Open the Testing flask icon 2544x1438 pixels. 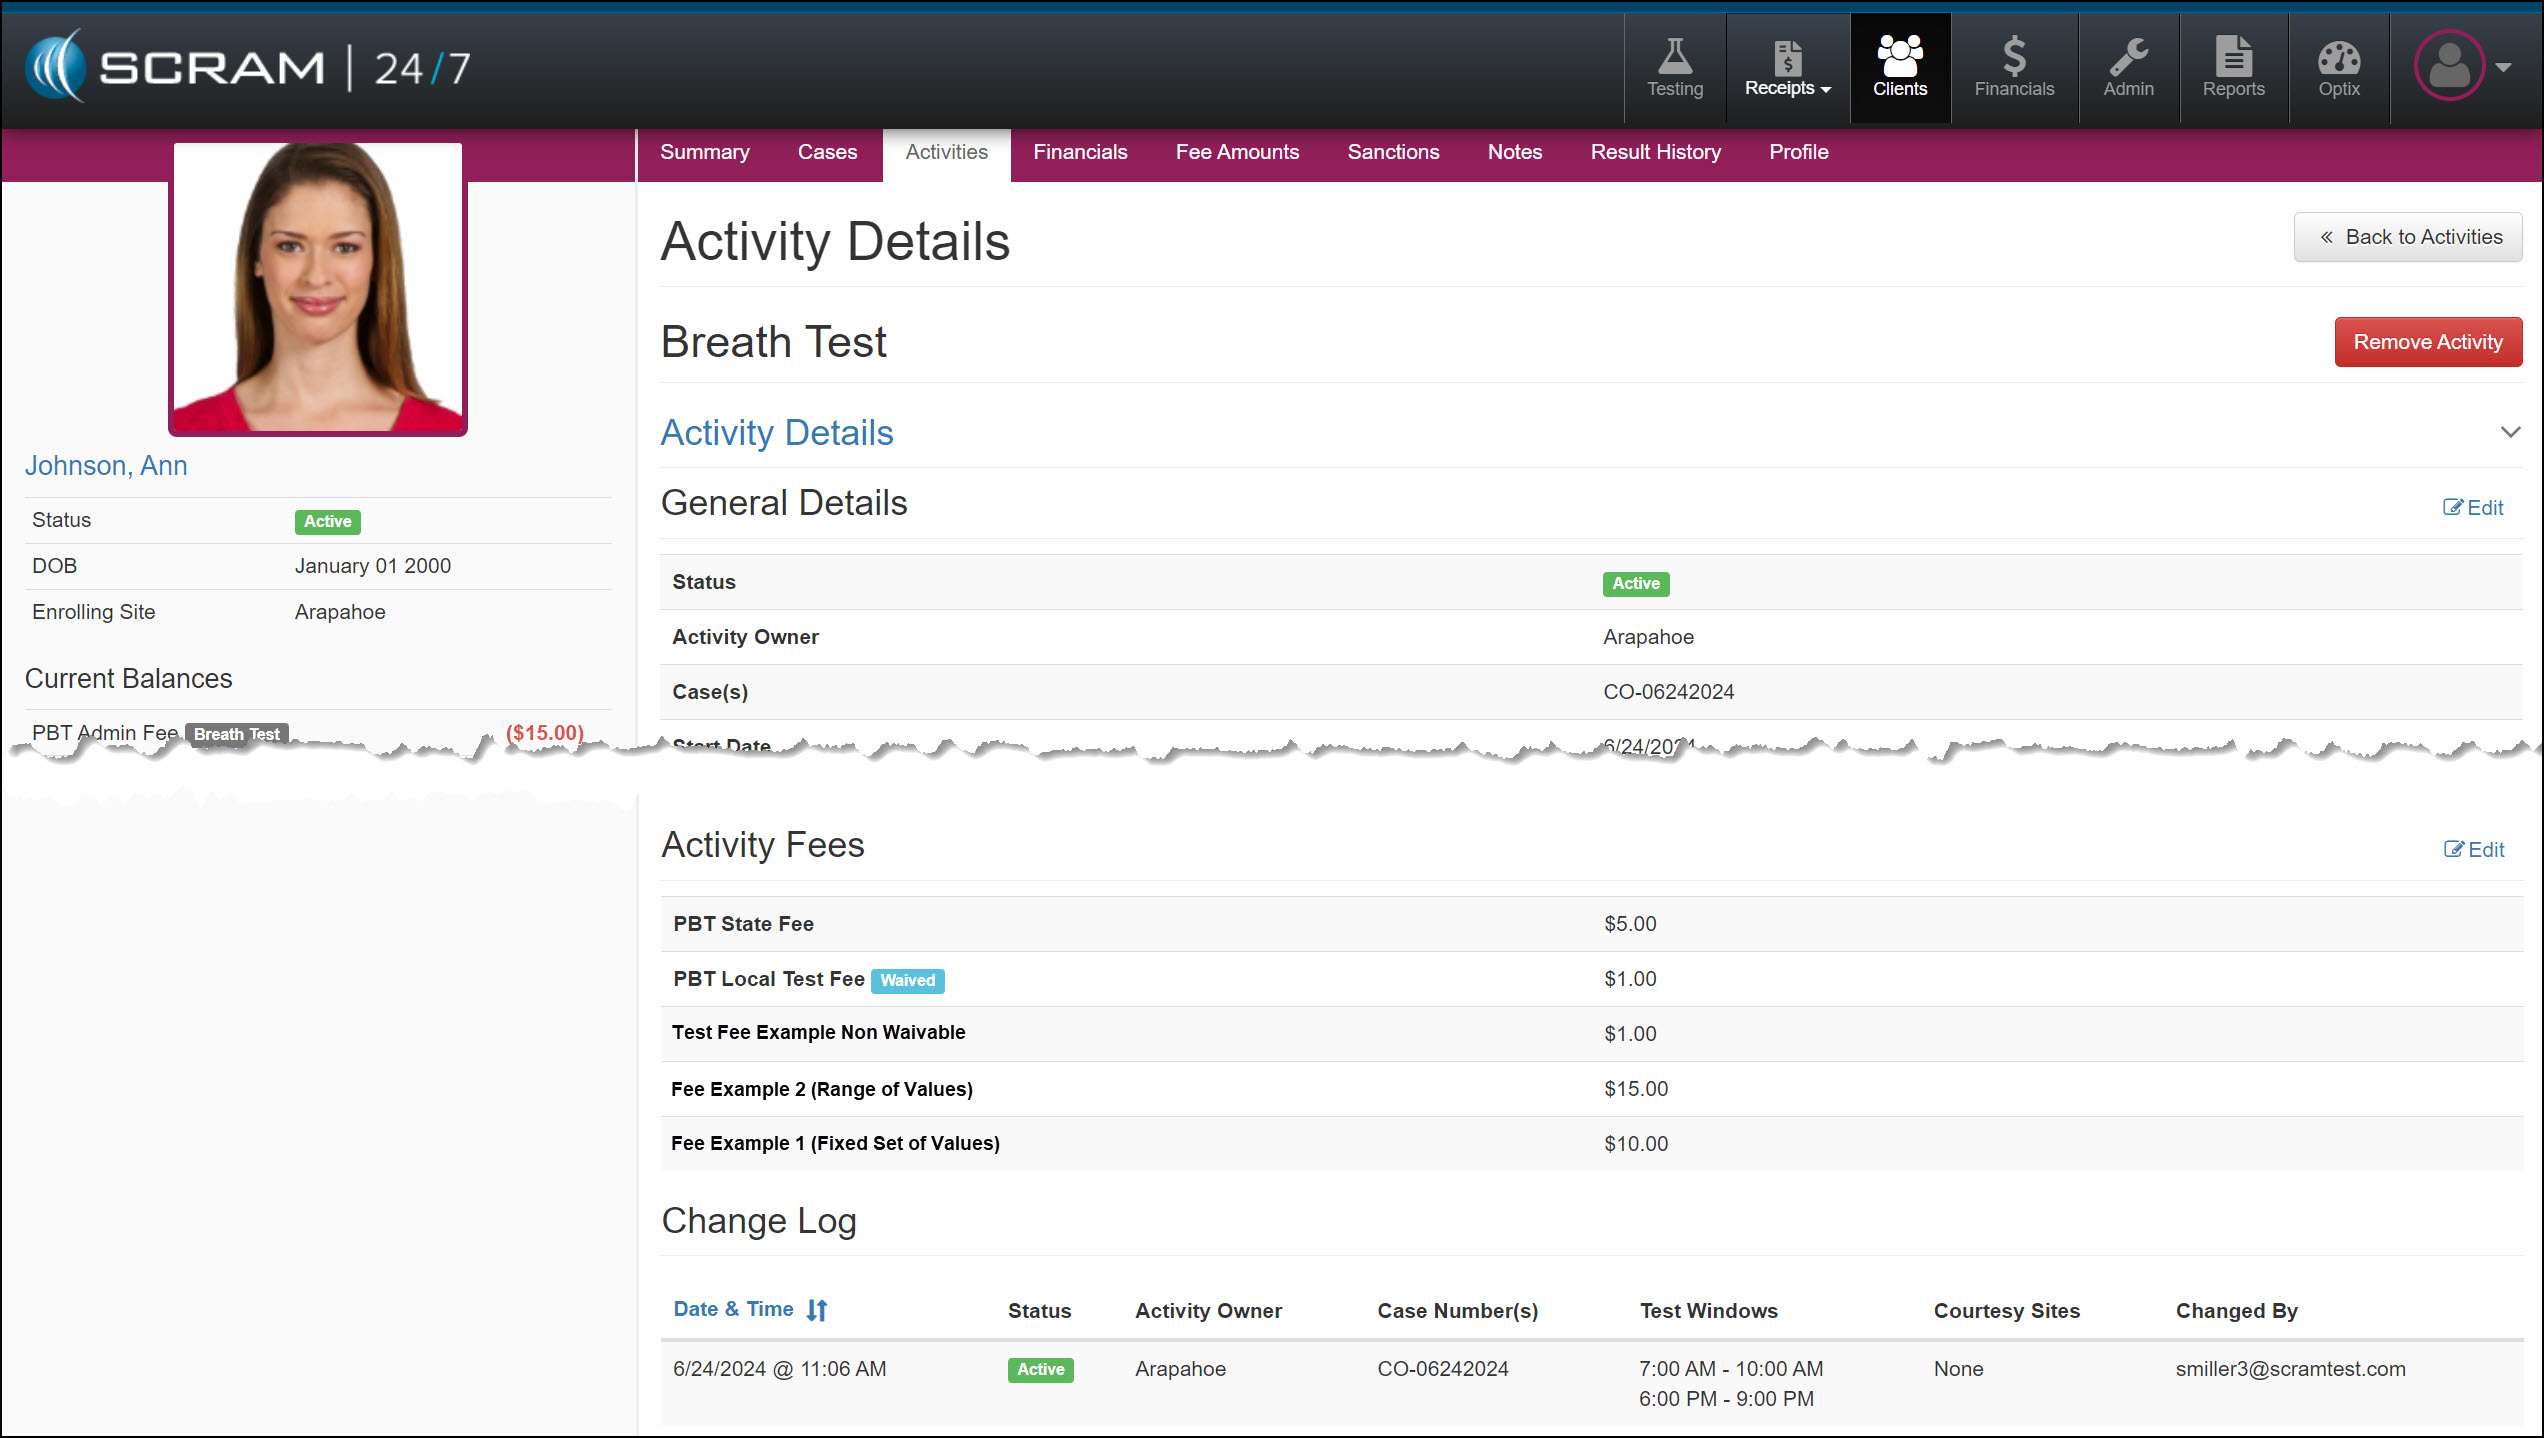(1675, 68)
